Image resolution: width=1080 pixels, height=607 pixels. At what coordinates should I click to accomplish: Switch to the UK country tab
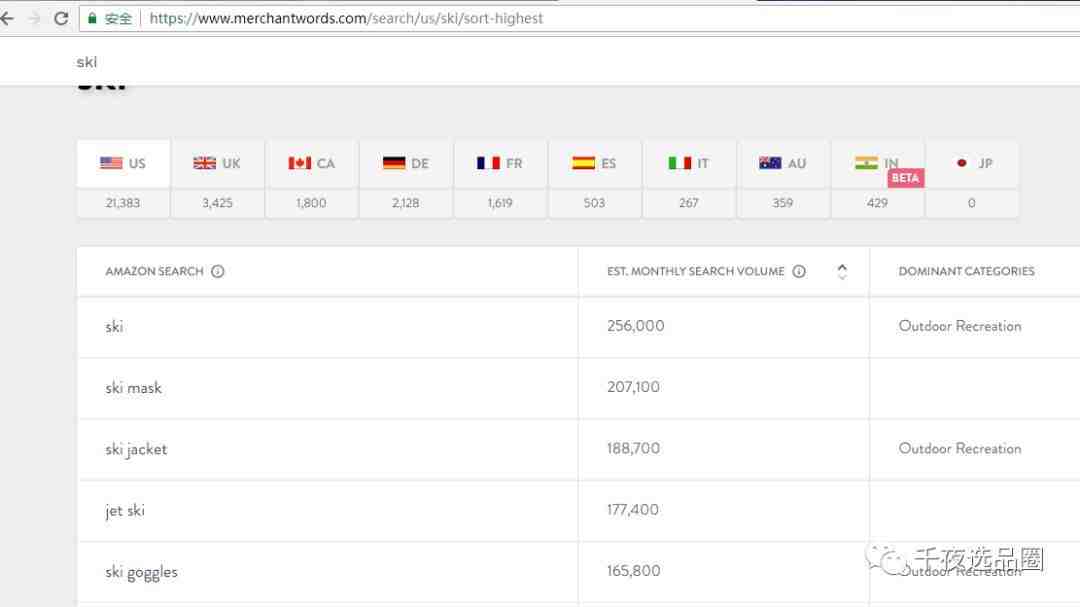coord(217,164)
